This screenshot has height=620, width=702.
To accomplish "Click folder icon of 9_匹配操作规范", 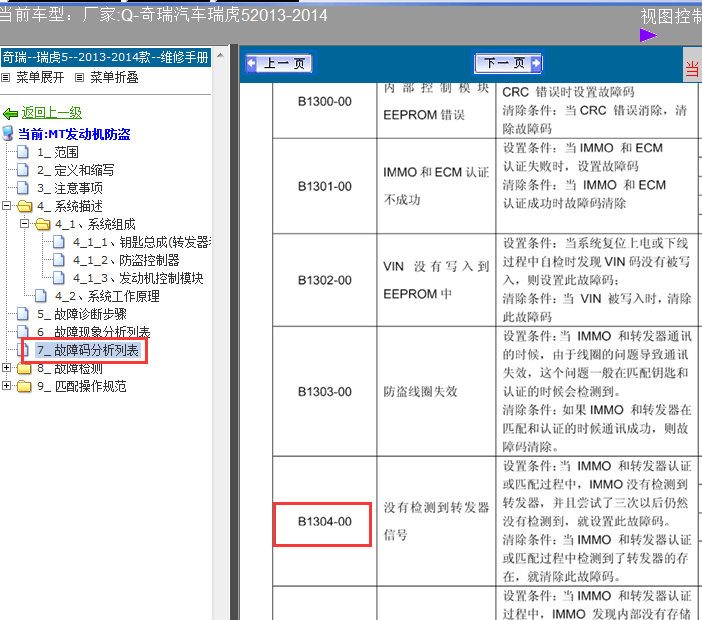I will (x=24, y=386).
